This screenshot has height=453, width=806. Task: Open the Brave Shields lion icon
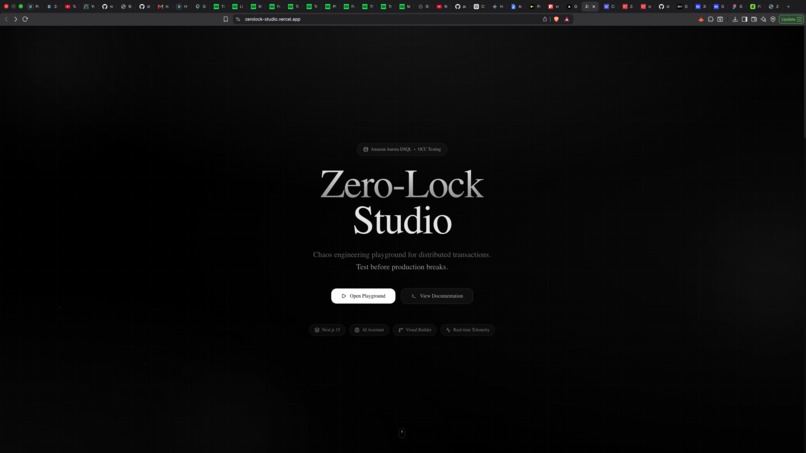[556, 19]
